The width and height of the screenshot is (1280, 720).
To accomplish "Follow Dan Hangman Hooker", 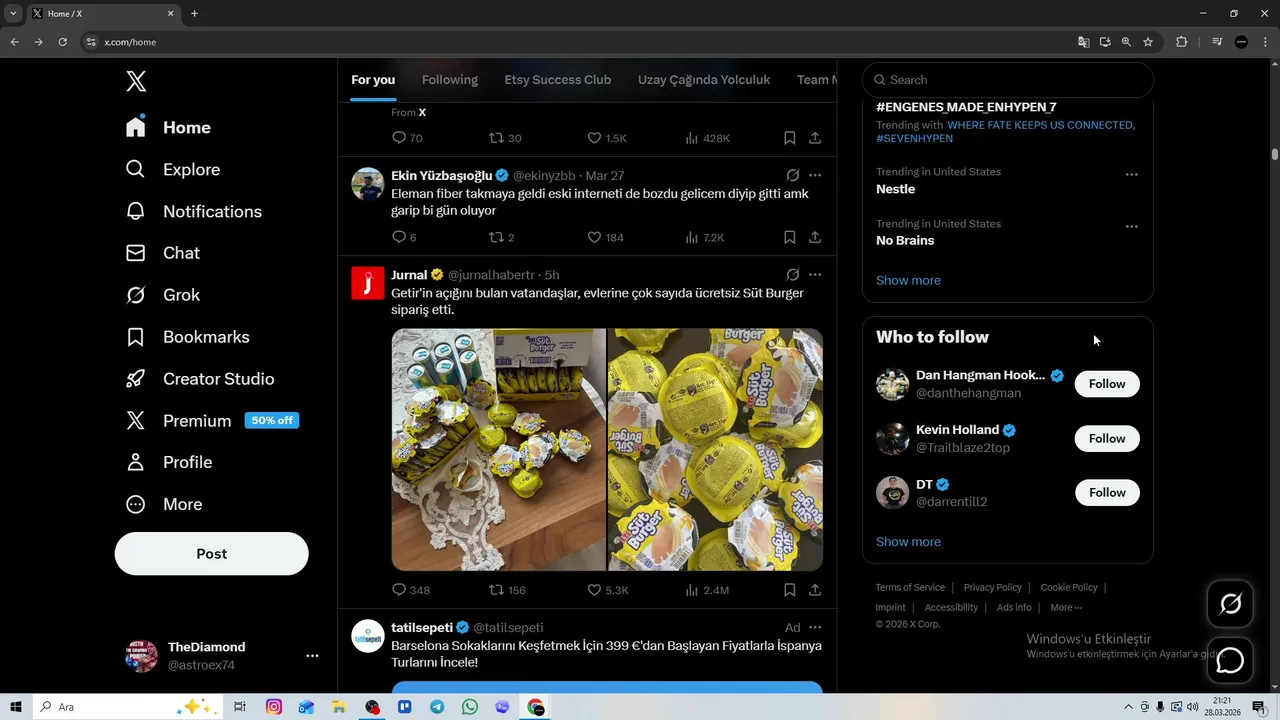I will (1107, 384).
